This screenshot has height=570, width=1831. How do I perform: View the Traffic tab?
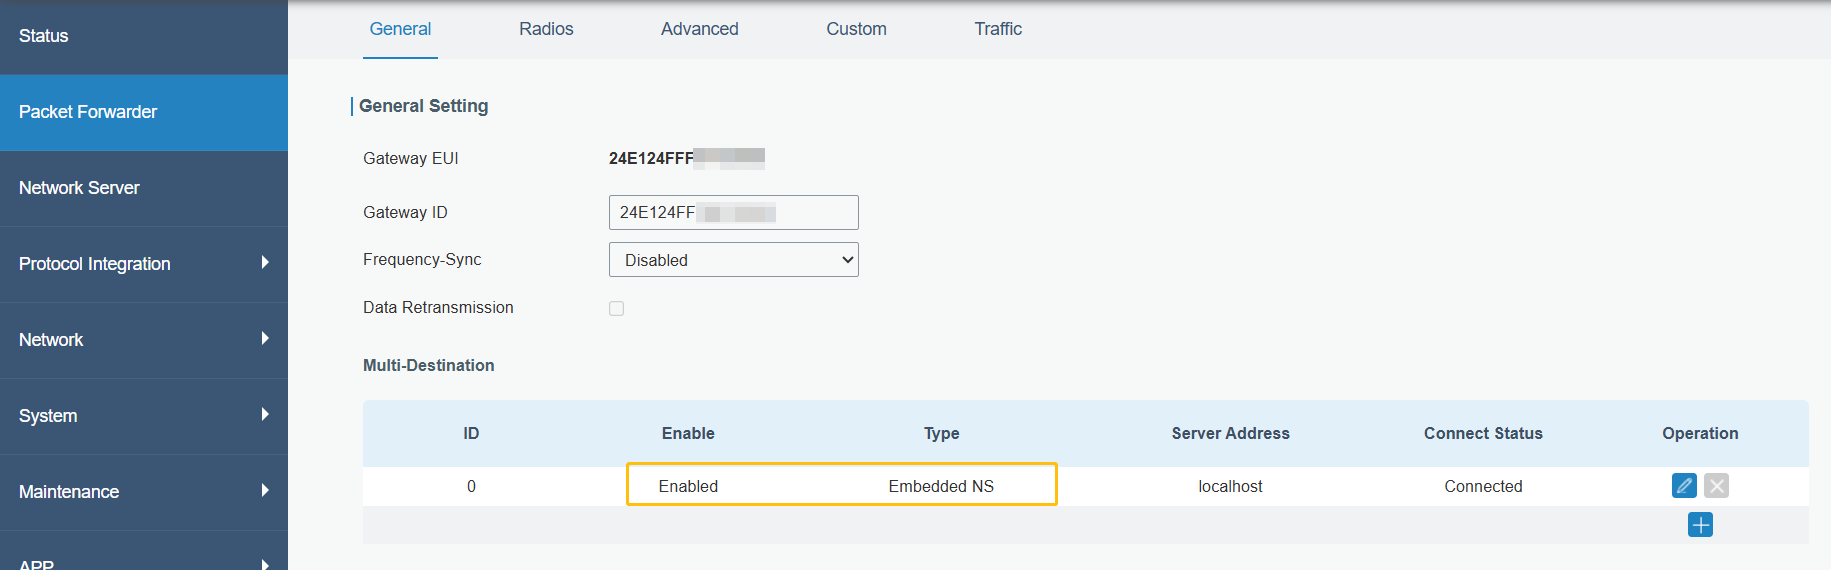click(998, 29)
